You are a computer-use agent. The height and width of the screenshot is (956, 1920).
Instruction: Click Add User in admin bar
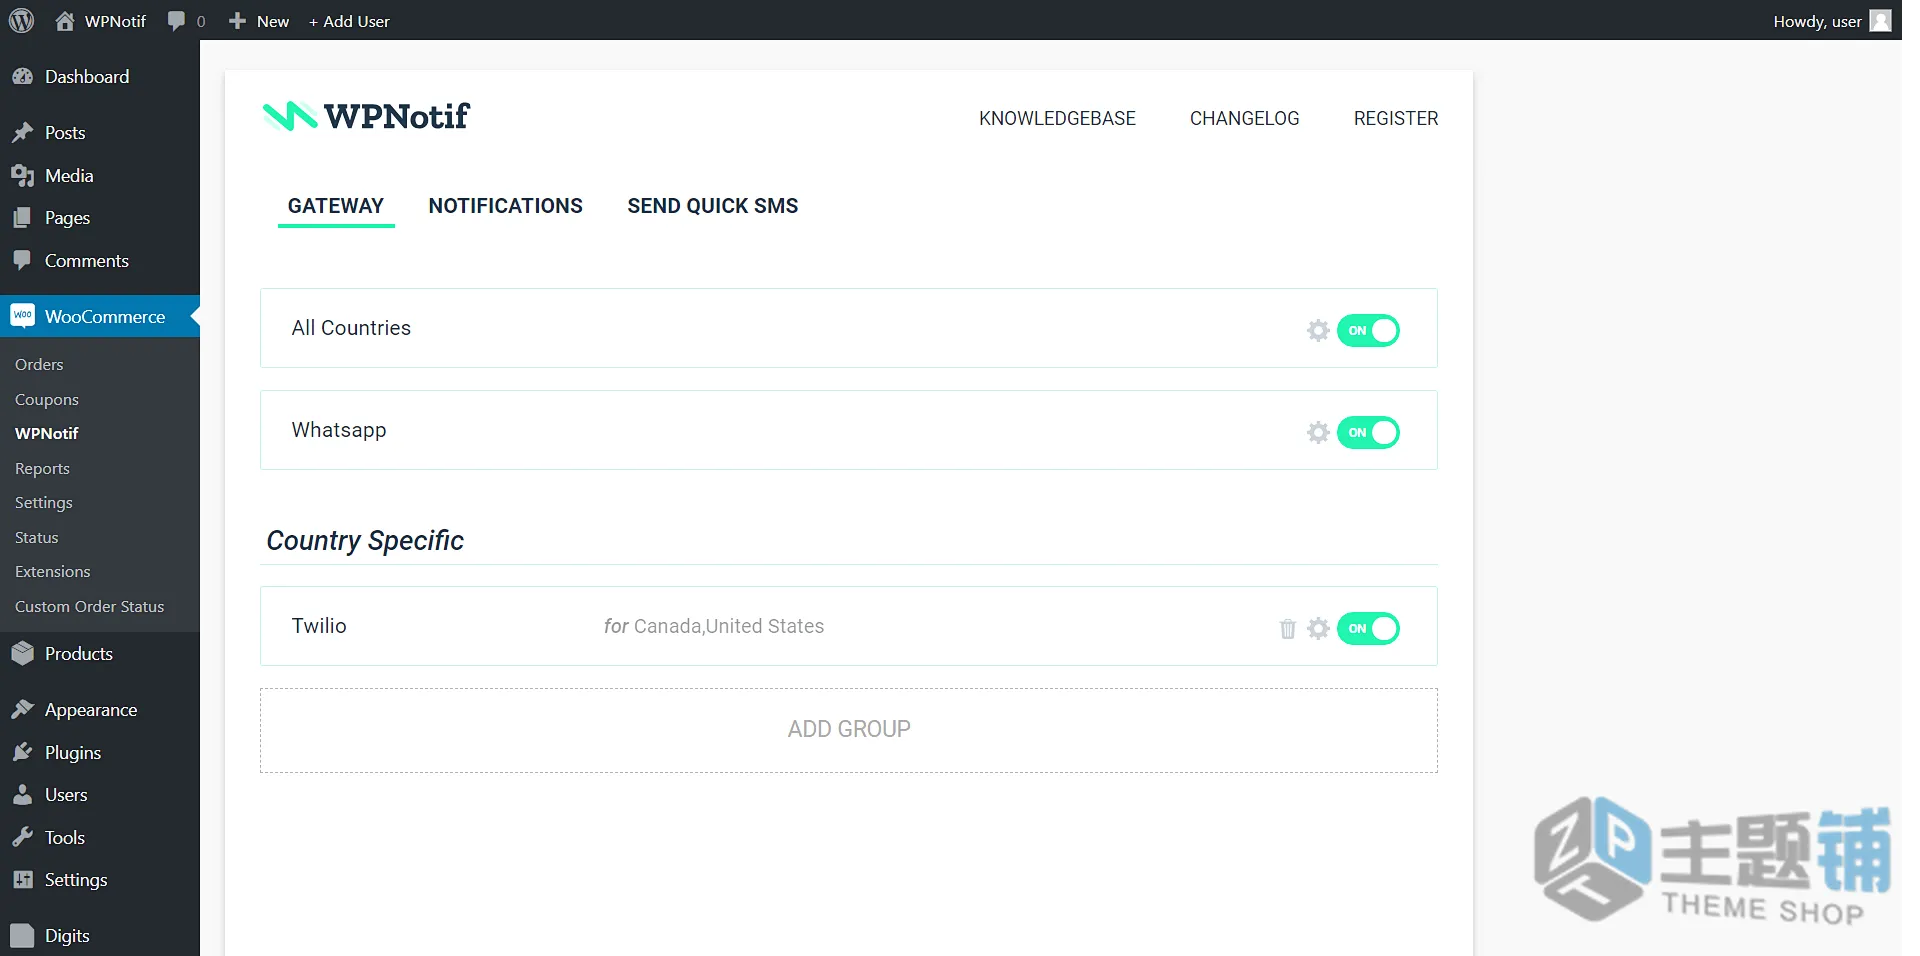pos(349,21)
